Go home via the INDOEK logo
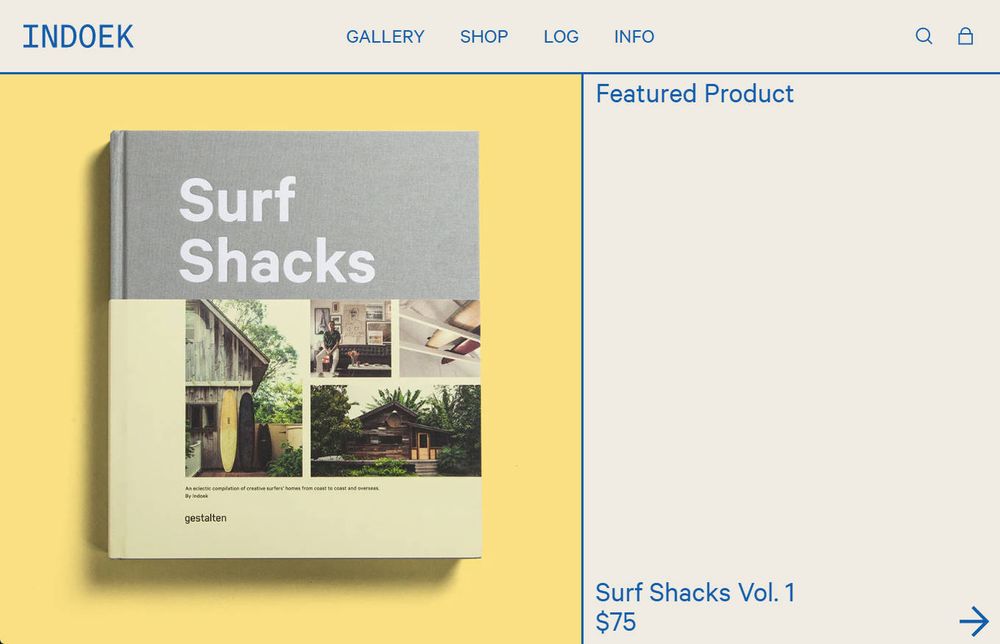The image size is (1000, 644). pyautogui.click(x=78, y=36)
